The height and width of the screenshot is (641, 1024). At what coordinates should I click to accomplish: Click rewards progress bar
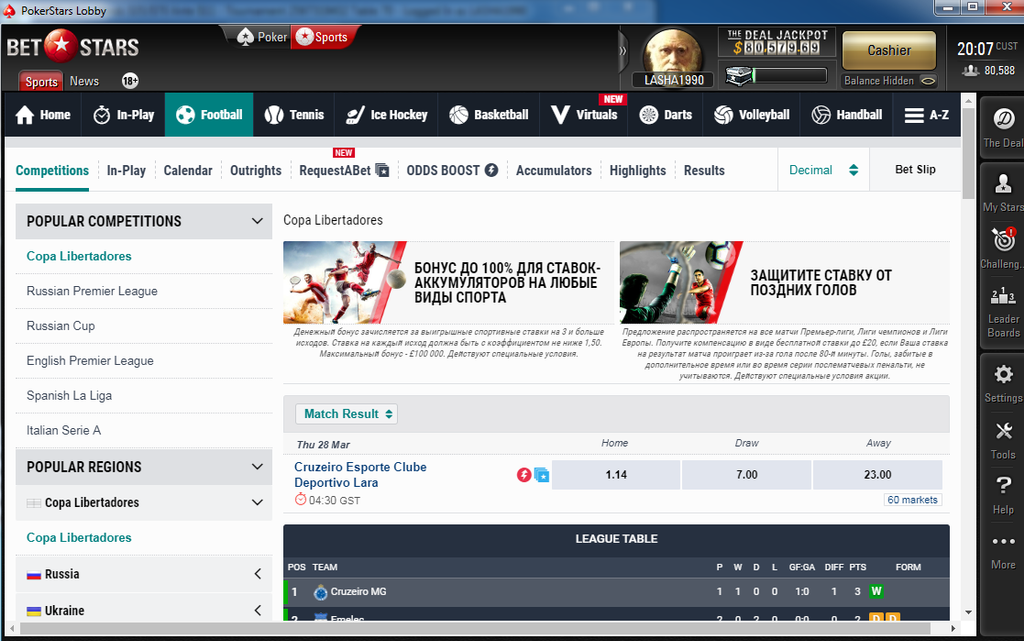click(791, 76)
